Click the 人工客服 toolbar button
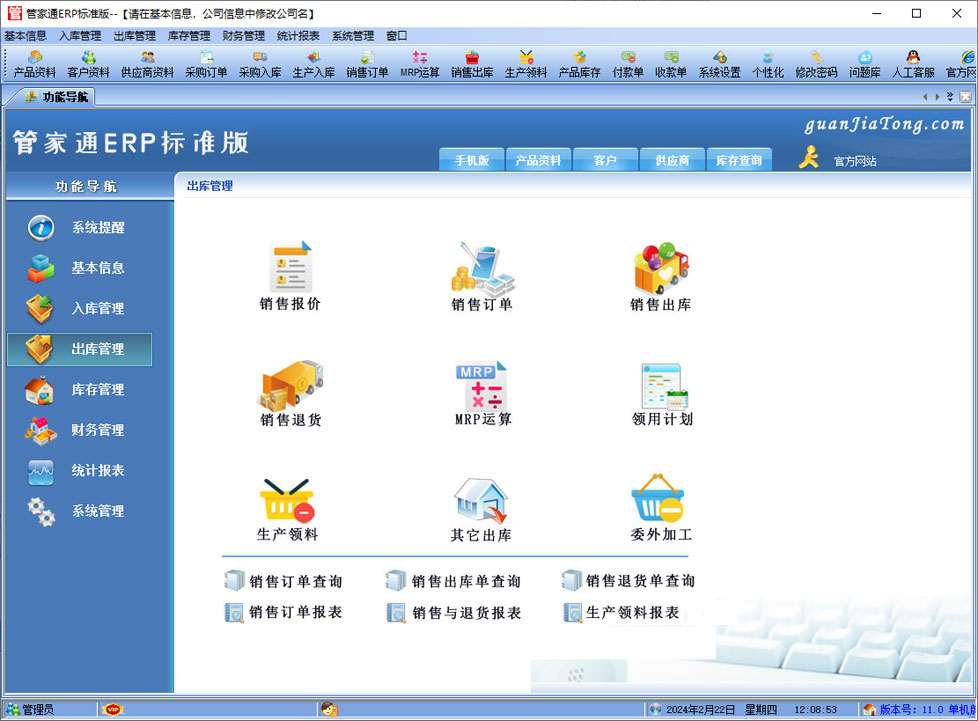This screenshot has width=978, height=721. [912, 65]
